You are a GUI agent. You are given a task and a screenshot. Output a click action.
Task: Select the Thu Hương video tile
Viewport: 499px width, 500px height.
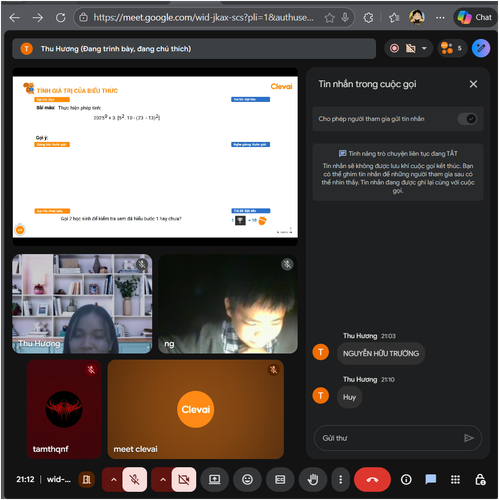82,304
